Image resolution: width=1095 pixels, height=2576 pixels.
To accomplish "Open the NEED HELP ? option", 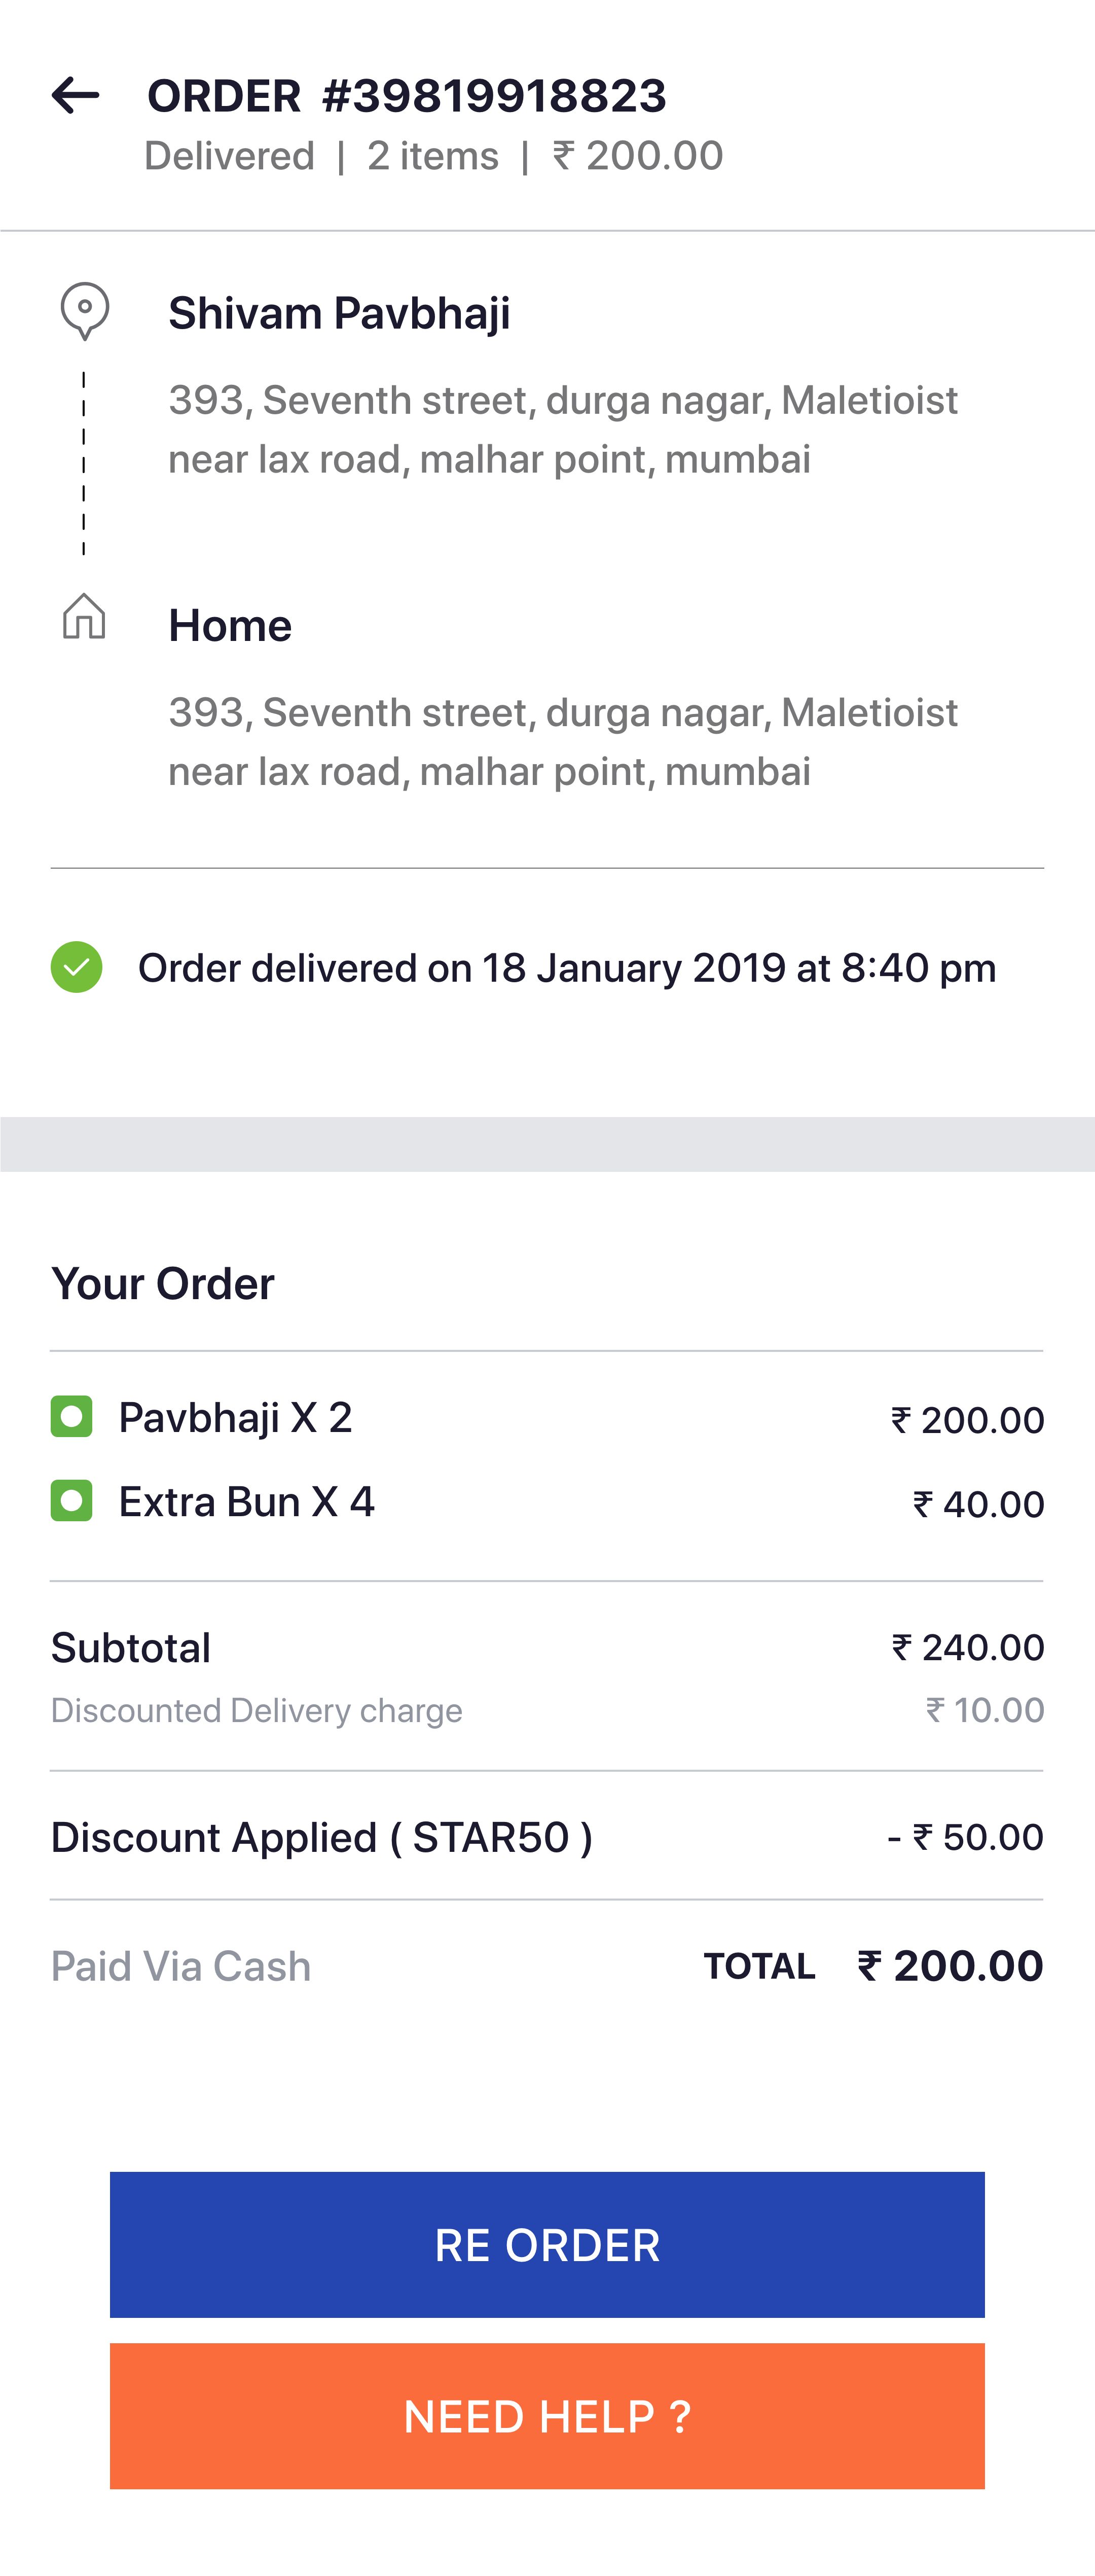I will (547, 2415).
